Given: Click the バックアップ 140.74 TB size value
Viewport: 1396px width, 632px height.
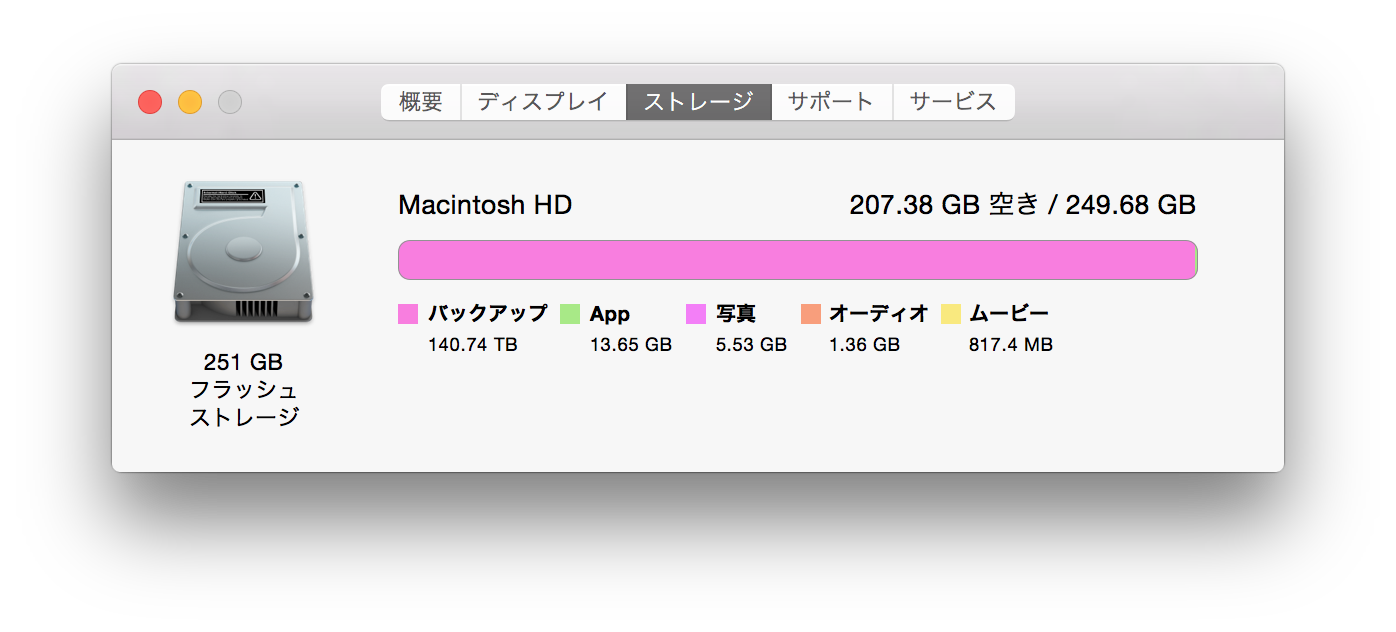Looking at the screenshot, I should (x=473, y=345).
